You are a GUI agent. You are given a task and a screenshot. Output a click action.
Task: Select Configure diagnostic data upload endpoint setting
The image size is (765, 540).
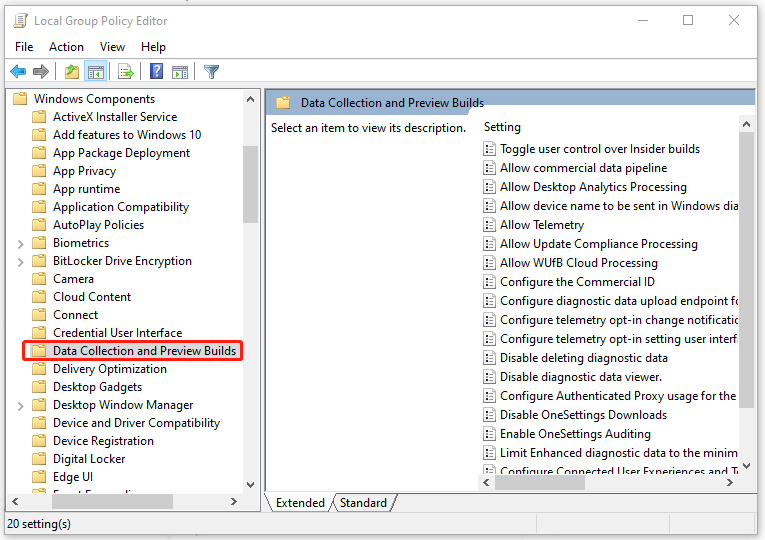click(x=619, y=301)
